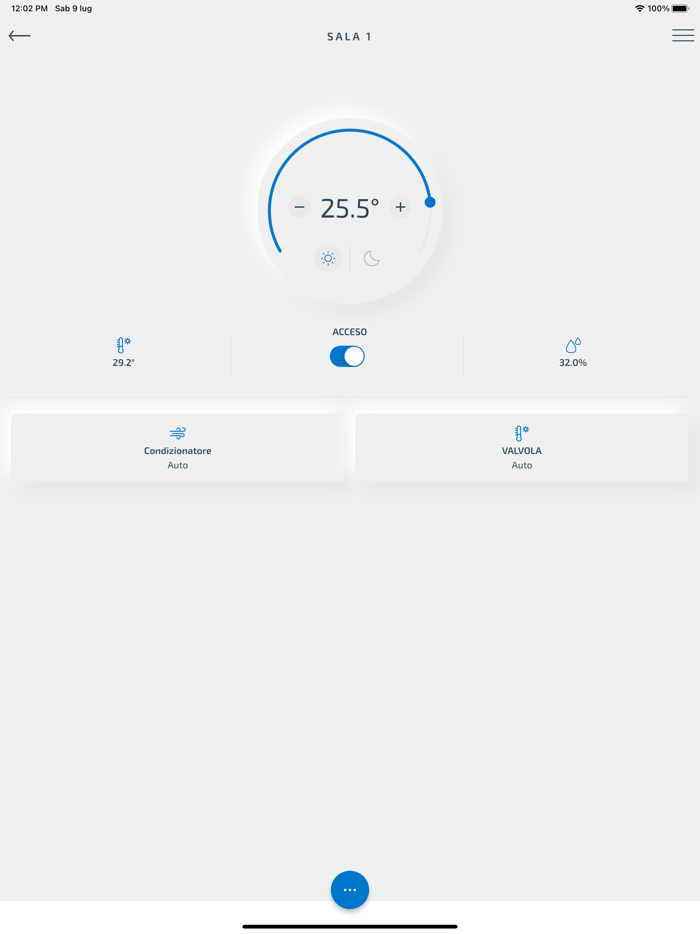Open the Condizionatore Auto card
This screenshot has width=700, height=934.
[x=178, y=447]
